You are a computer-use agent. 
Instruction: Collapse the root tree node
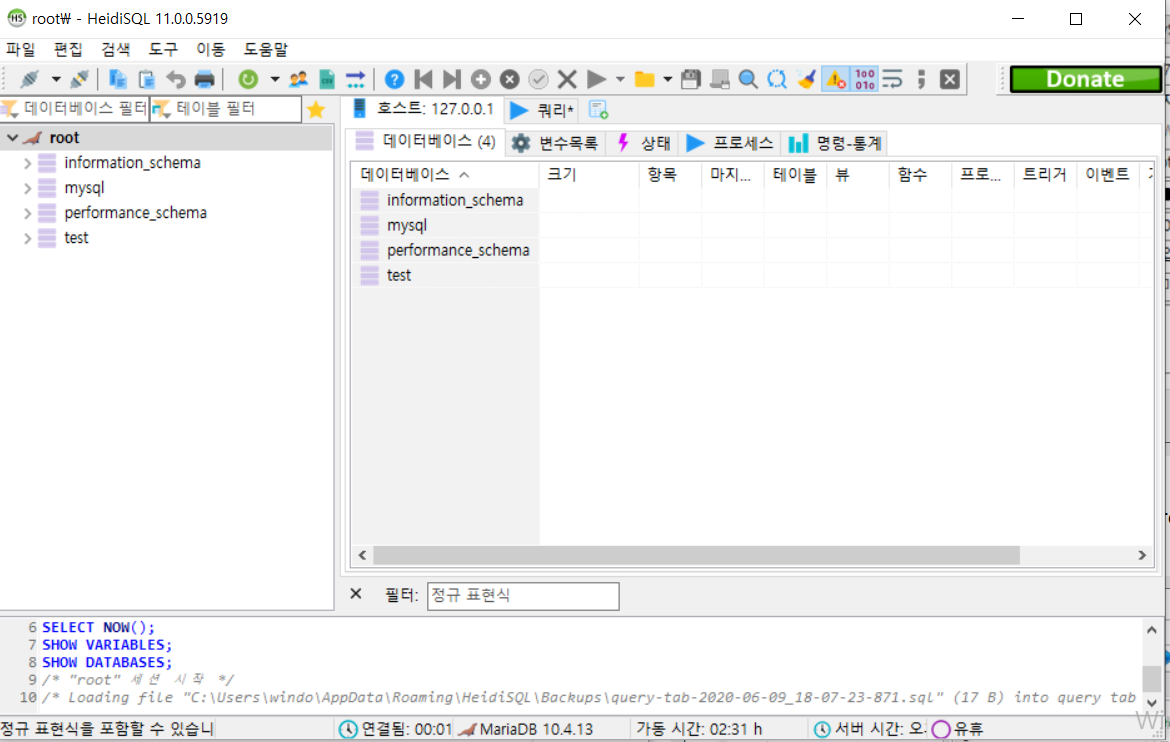[x=13, y=137]
